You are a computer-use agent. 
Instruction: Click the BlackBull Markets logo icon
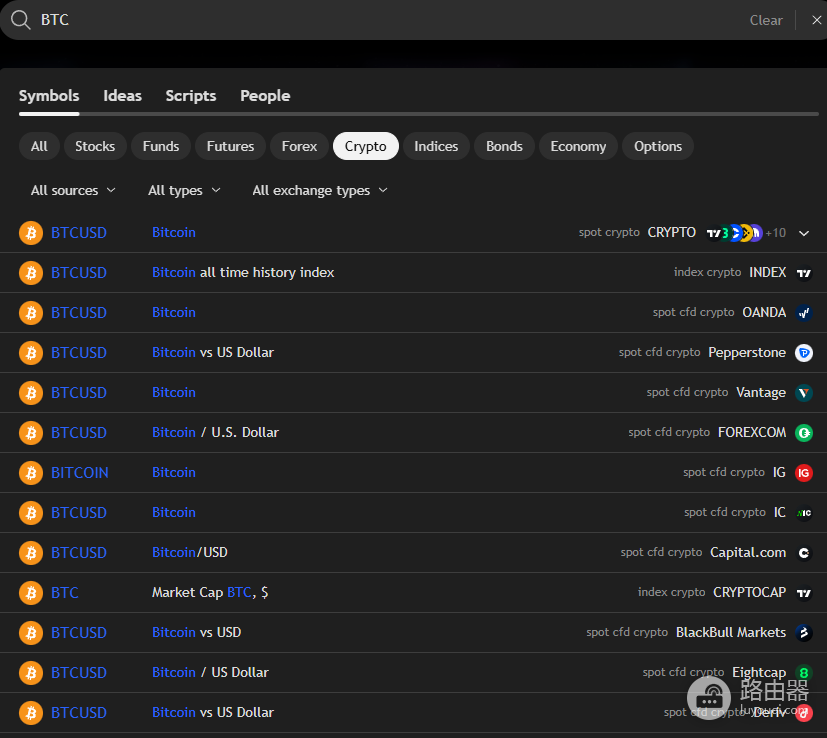804,632
